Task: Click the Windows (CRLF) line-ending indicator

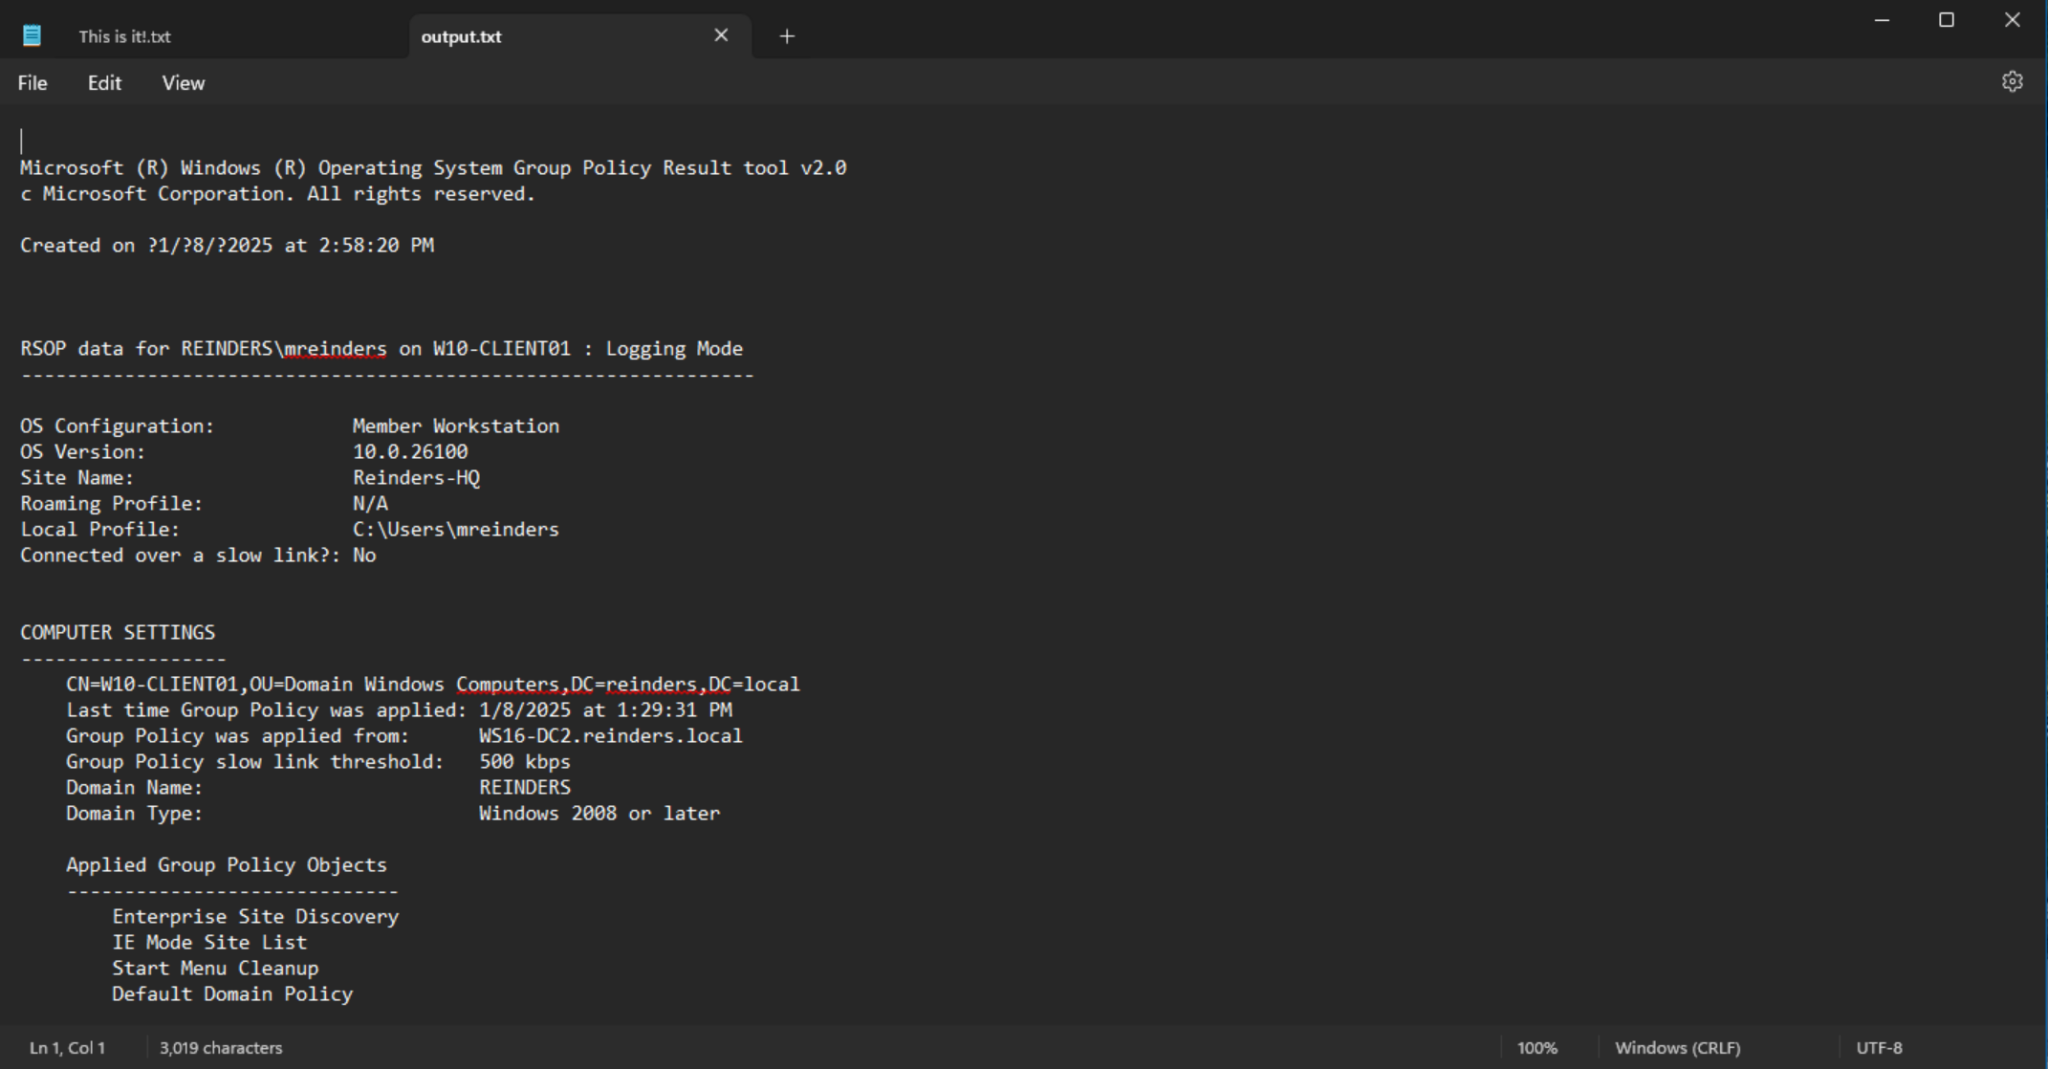Action: click(1678, 1047)
